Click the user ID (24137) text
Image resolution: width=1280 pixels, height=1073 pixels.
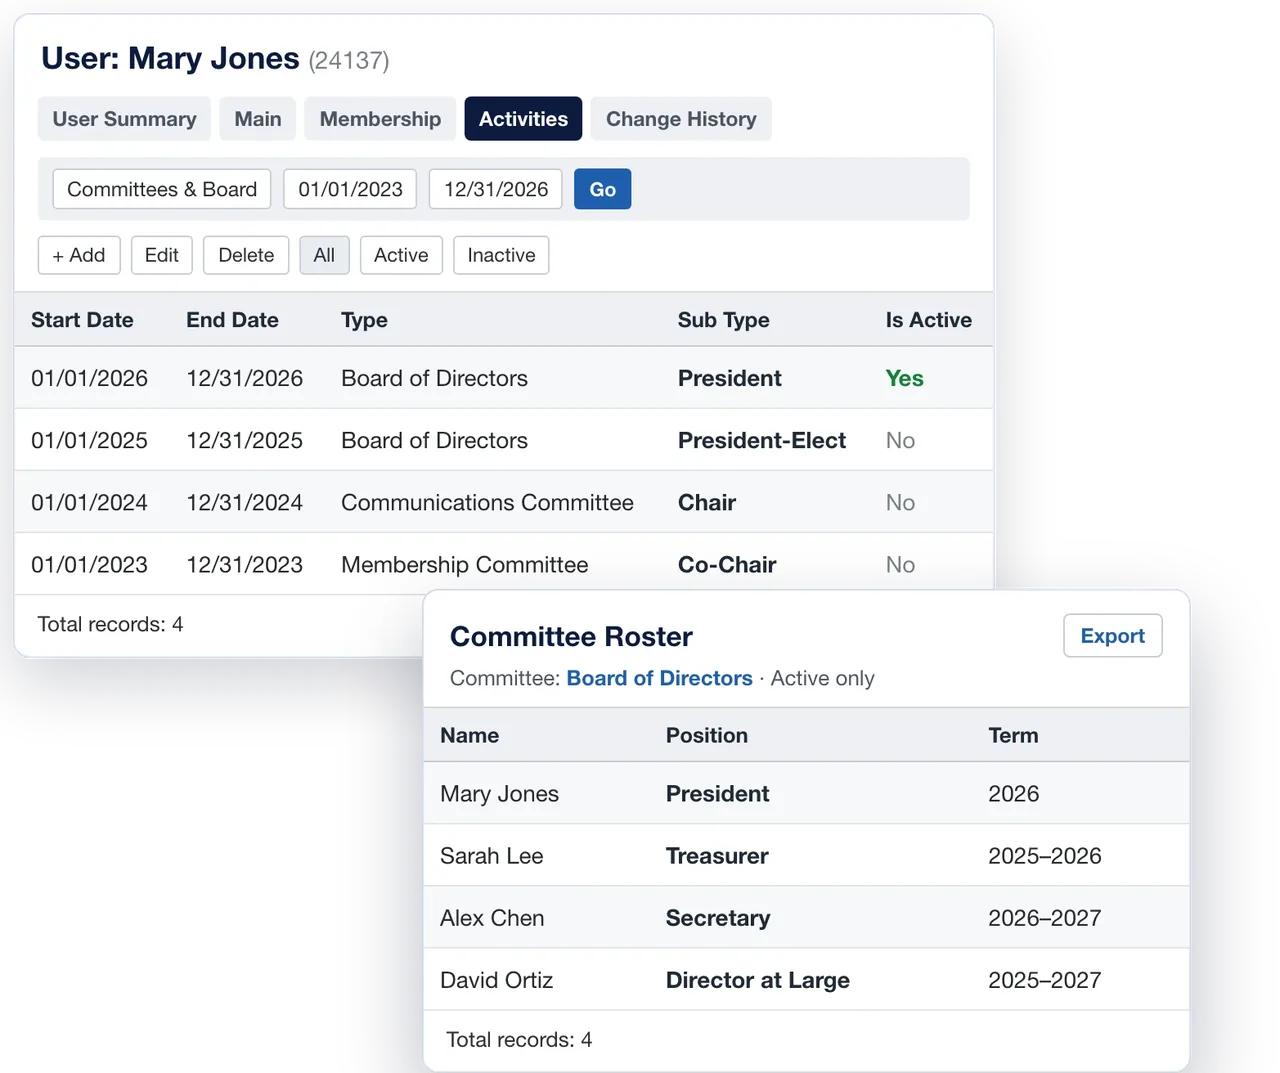[349, 60]
